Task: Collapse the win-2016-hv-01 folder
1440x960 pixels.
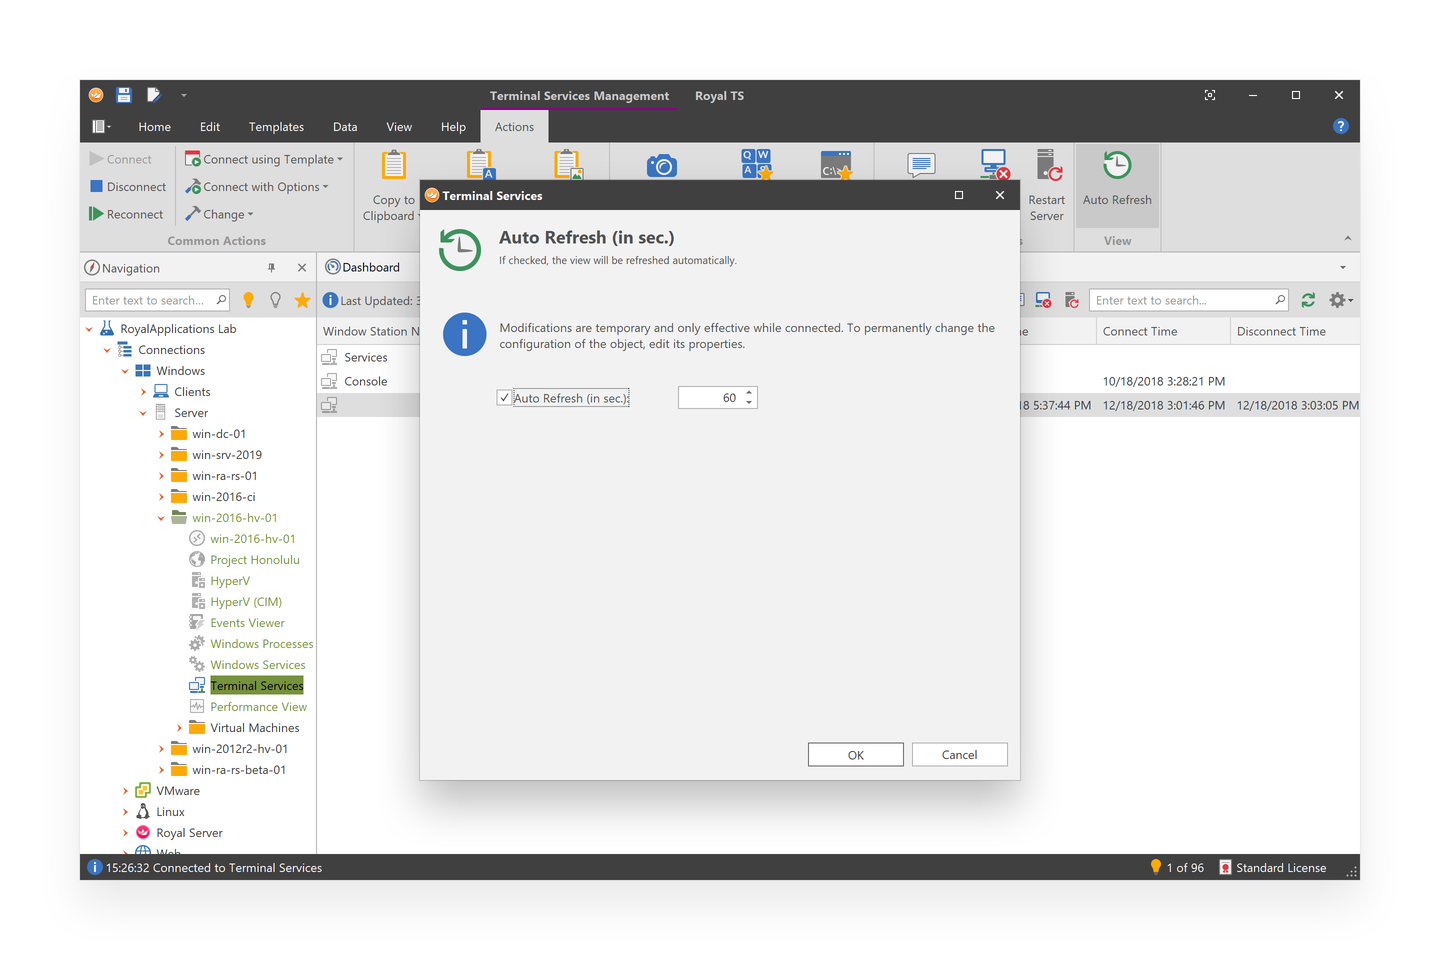Action: click(161, 518)
